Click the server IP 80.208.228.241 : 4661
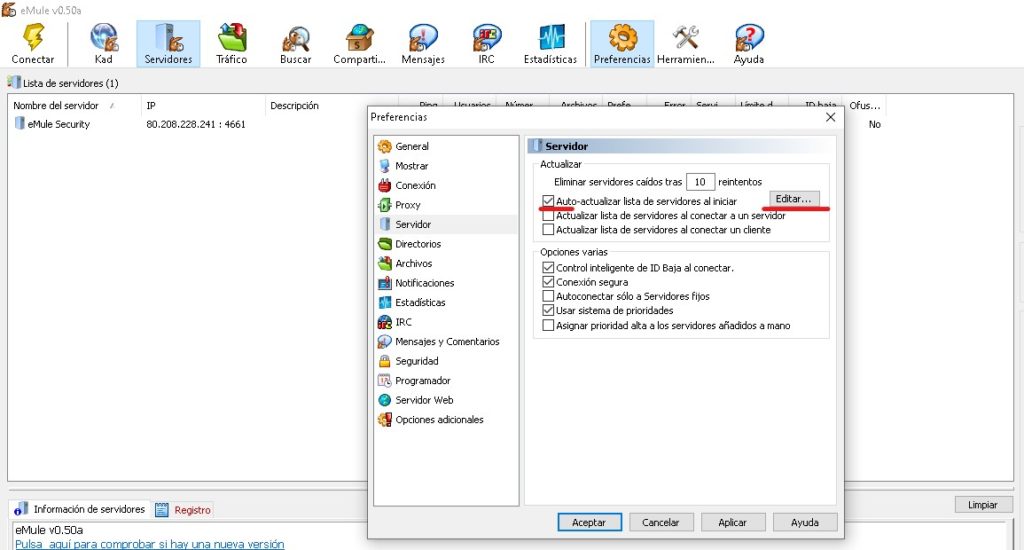The width and height of the screenshot is (1024, 550). (196, 124)
